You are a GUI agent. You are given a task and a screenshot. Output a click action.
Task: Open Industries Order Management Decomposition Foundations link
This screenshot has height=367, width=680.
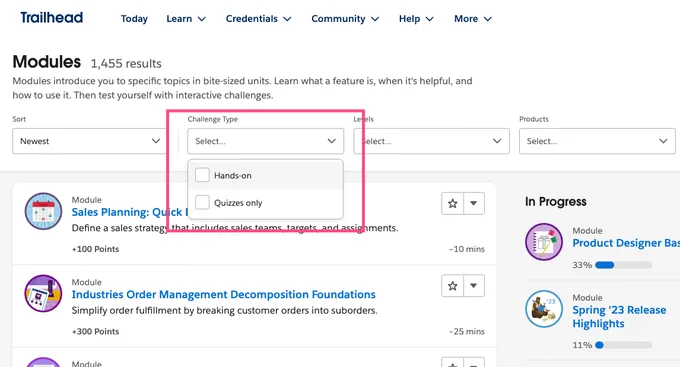coord(223,295)
